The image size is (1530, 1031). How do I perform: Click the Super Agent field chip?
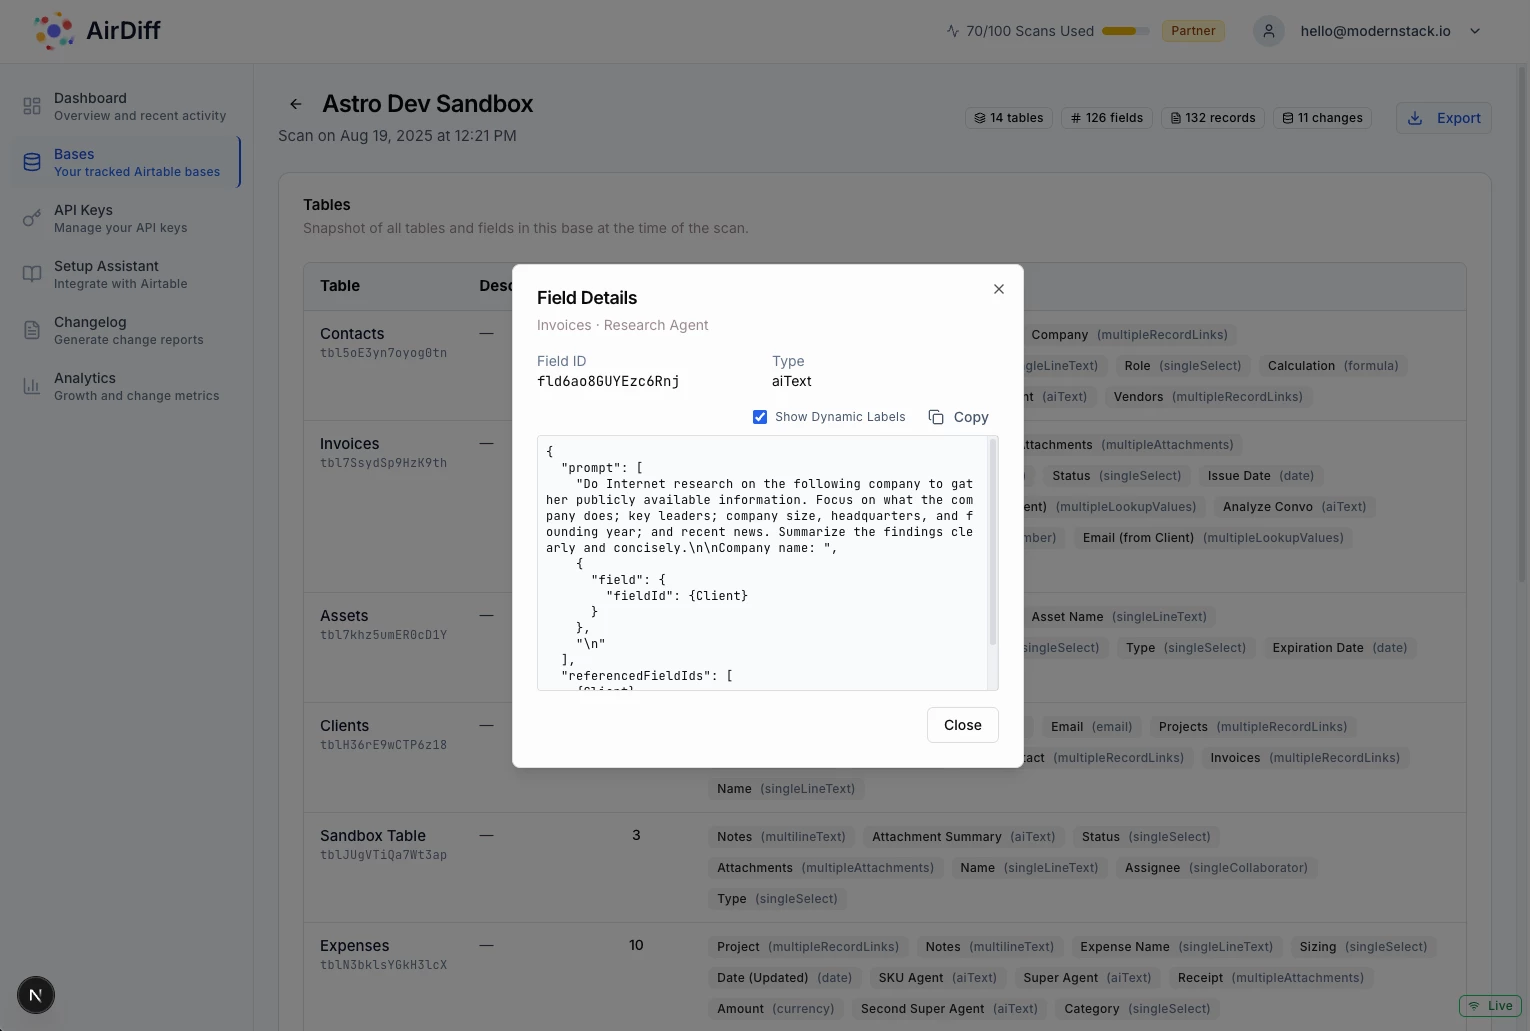1087,978
